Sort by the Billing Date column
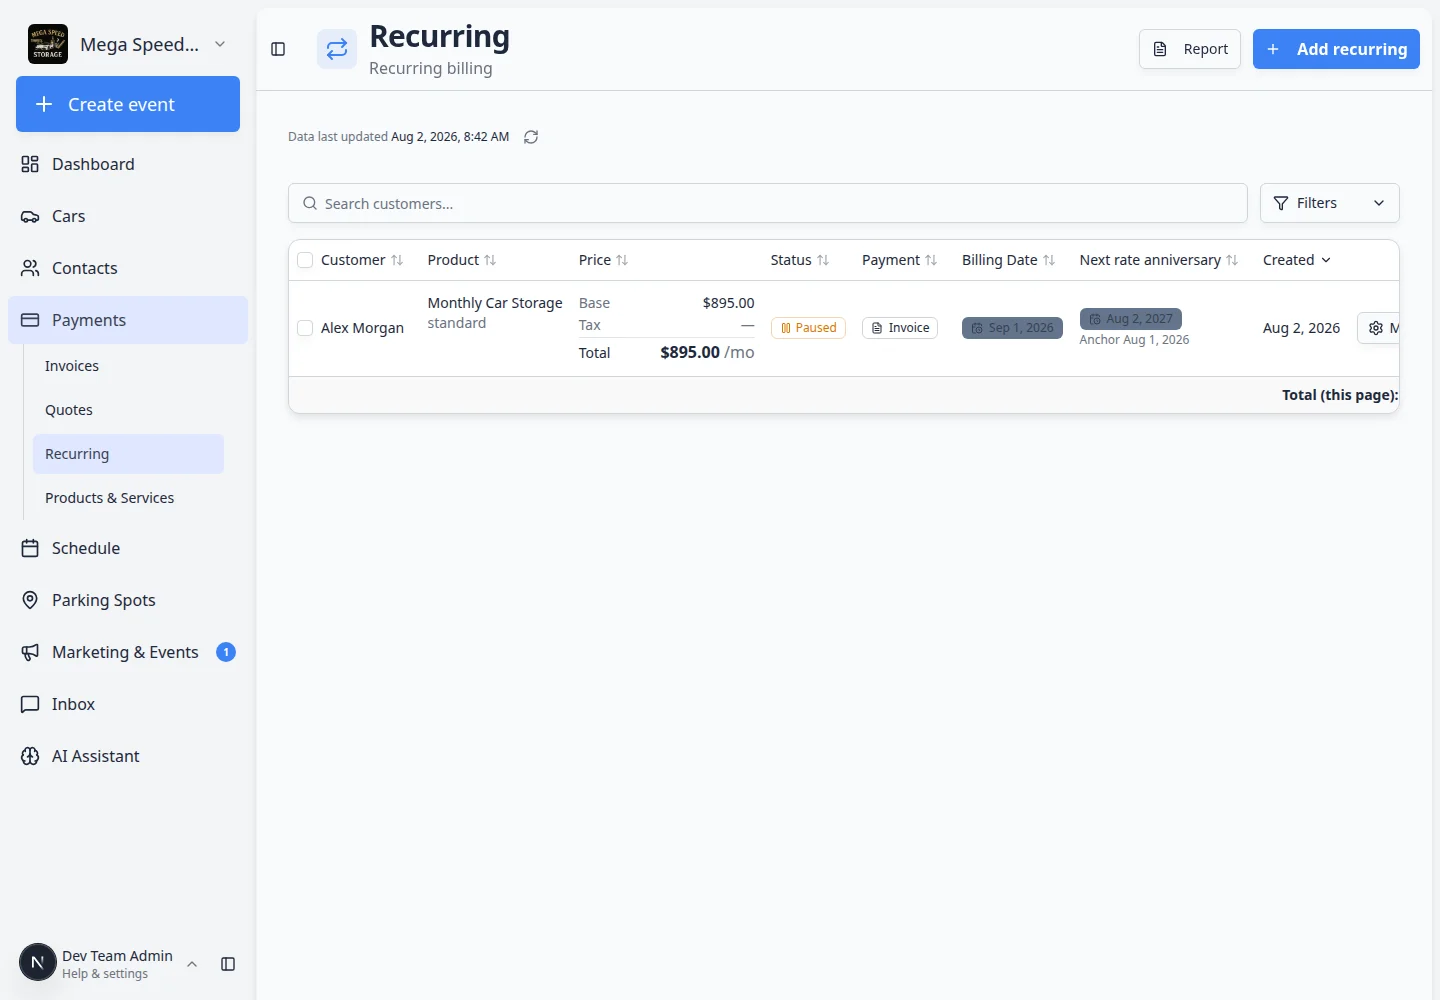 (1009, 260)
